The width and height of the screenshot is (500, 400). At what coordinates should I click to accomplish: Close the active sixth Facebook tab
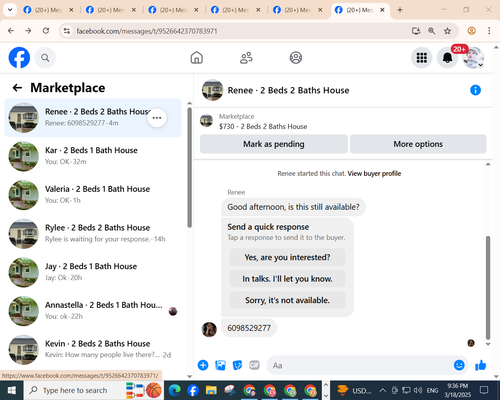[382, 10]
